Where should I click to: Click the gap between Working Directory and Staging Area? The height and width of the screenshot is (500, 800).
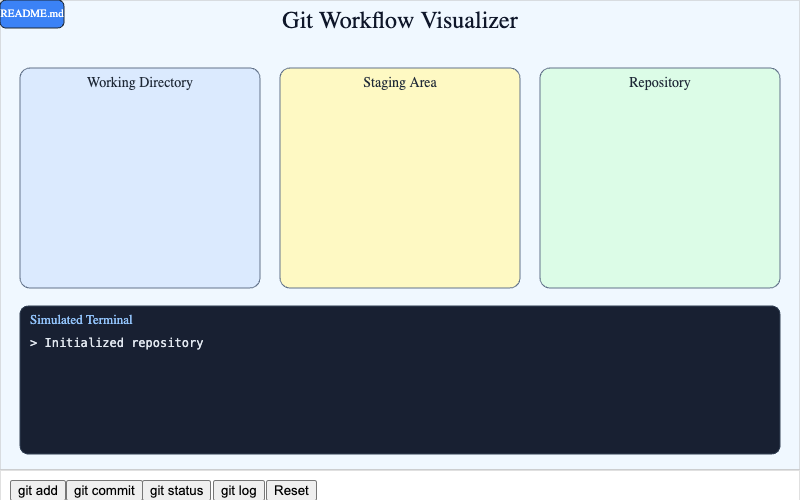pyautogui.click(x=270, y=180)
